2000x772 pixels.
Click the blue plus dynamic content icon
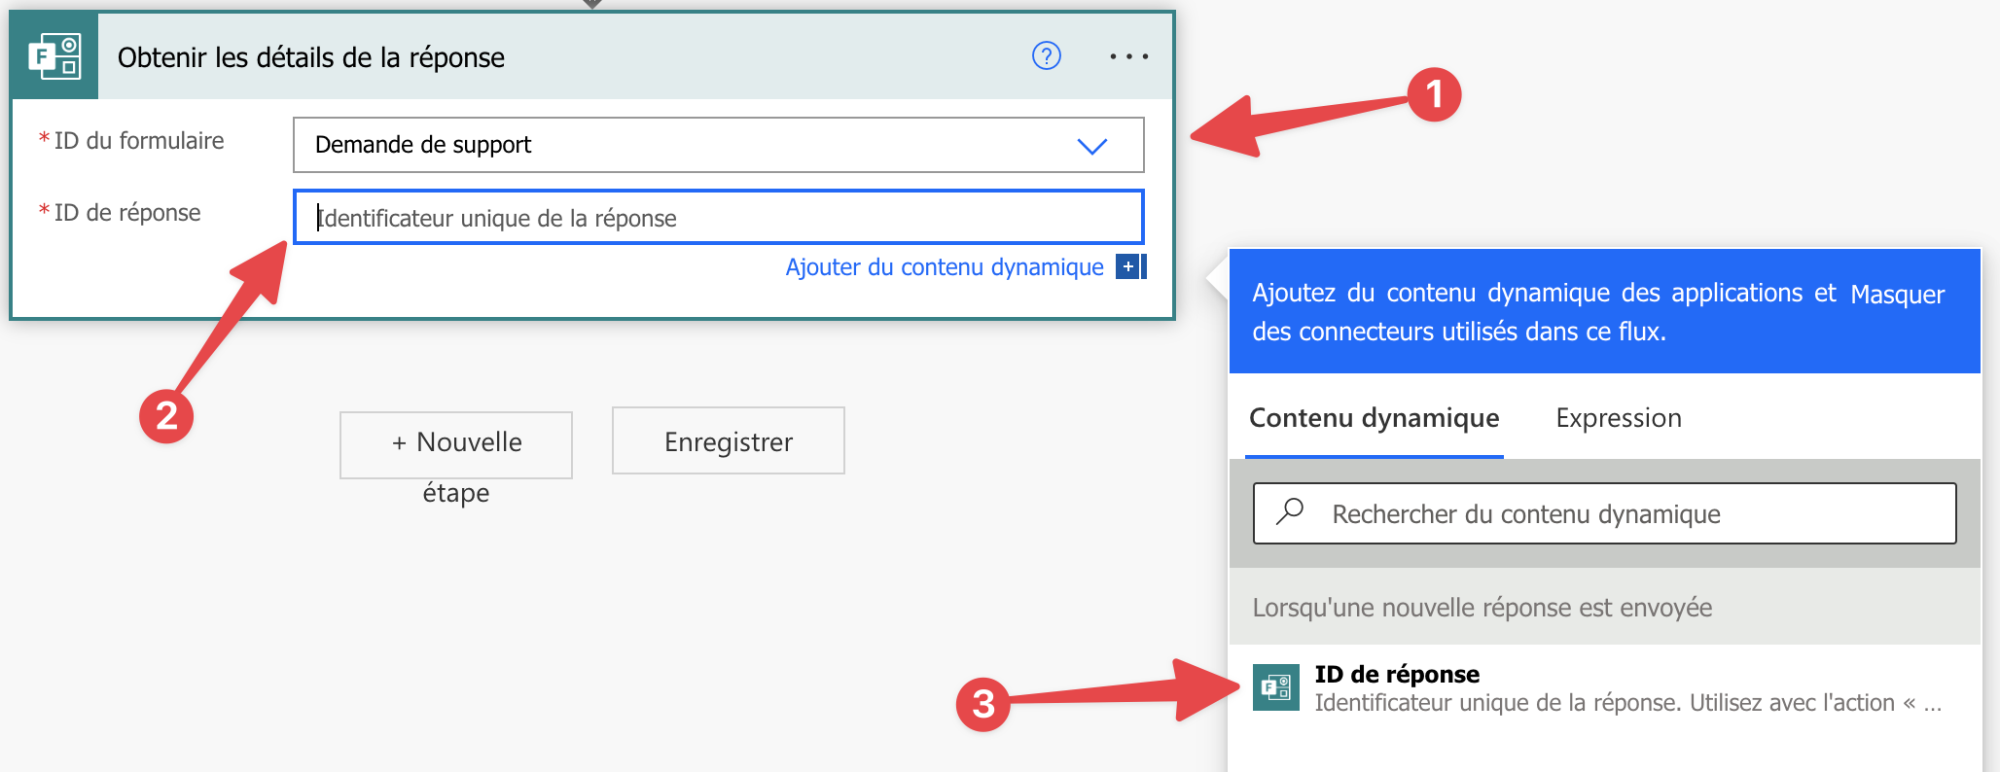(x=1129, y=267)
